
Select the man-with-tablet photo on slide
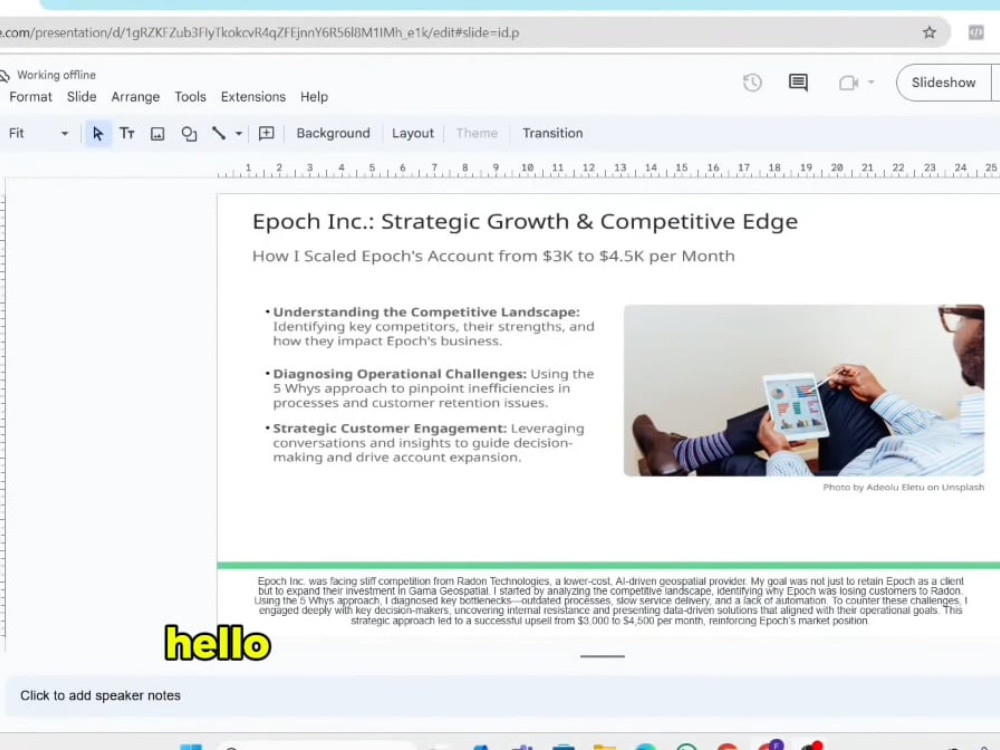tap(804, 390)
